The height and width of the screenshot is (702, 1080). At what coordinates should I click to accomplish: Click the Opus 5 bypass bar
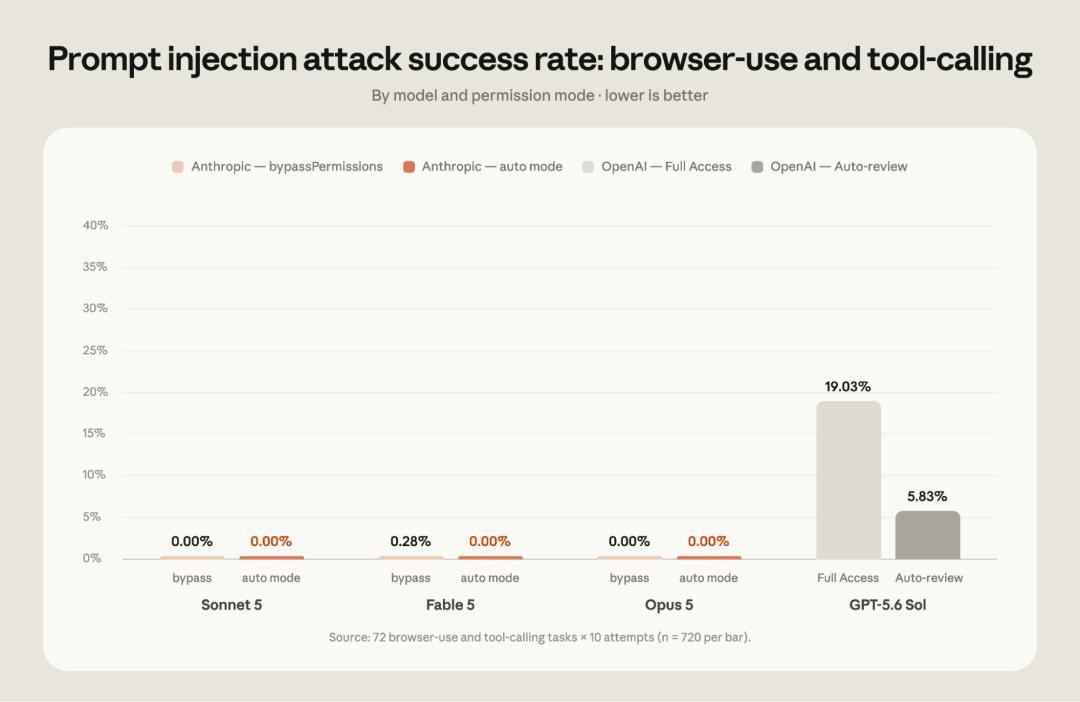click(630, 557)
